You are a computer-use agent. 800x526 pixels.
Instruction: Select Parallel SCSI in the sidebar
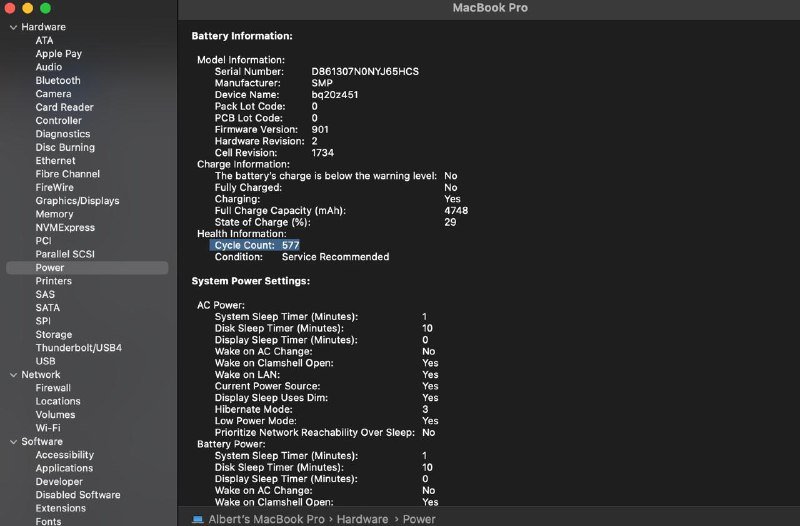pyautogui.click(x=65, y=254)
